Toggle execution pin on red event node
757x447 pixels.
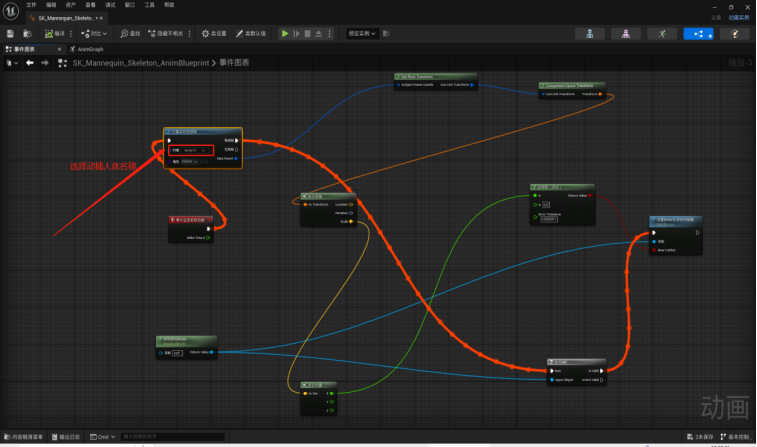(209, 229)
